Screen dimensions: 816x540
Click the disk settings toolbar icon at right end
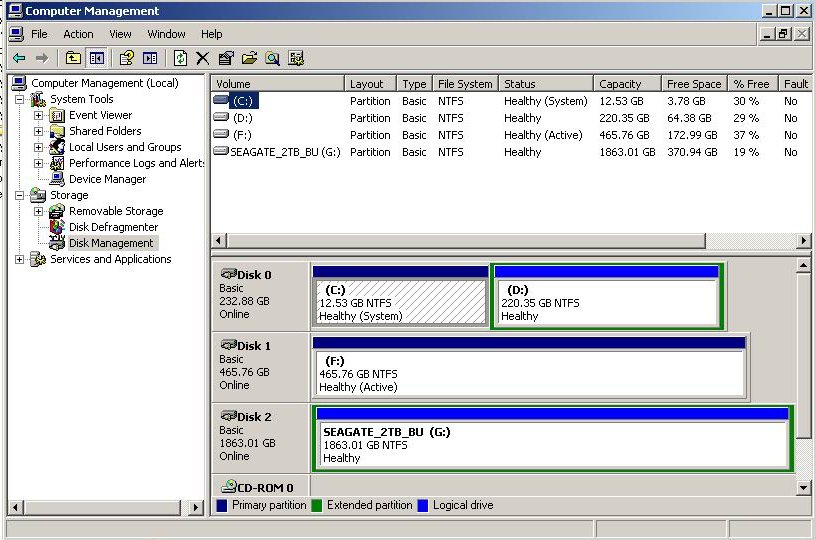(296, 58)
